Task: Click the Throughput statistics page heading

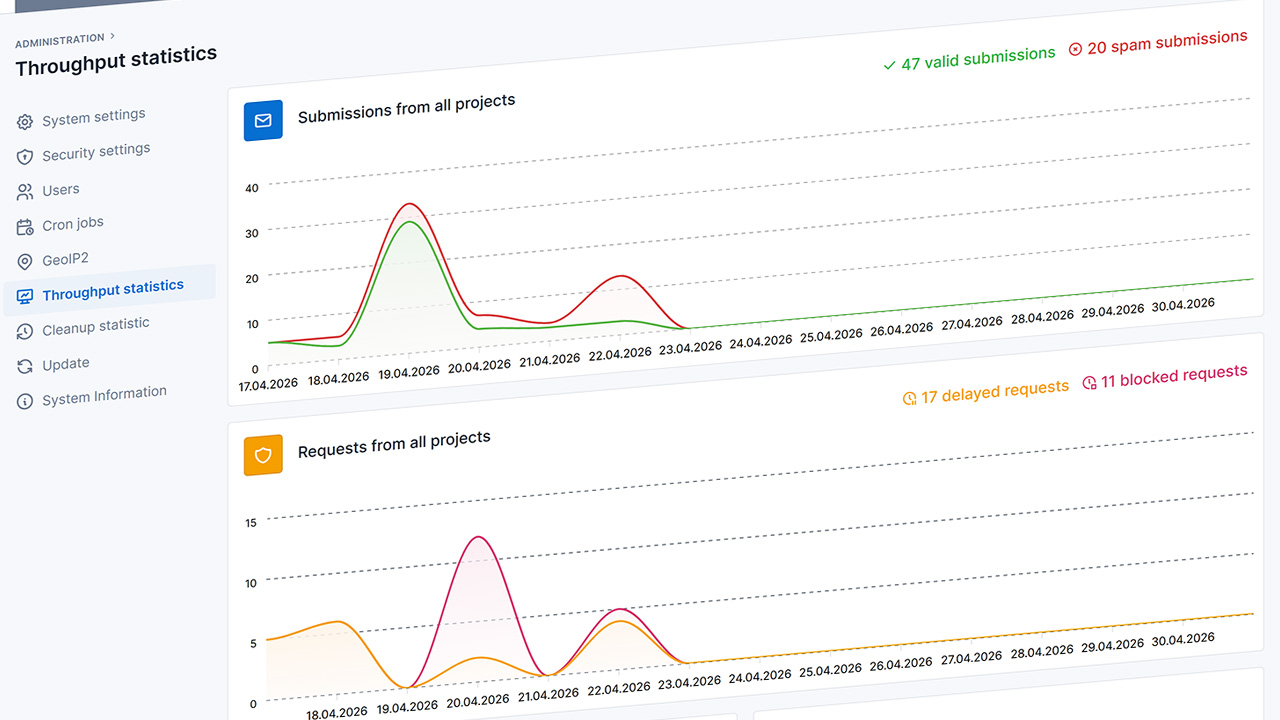Action: (x=116, y=62)
